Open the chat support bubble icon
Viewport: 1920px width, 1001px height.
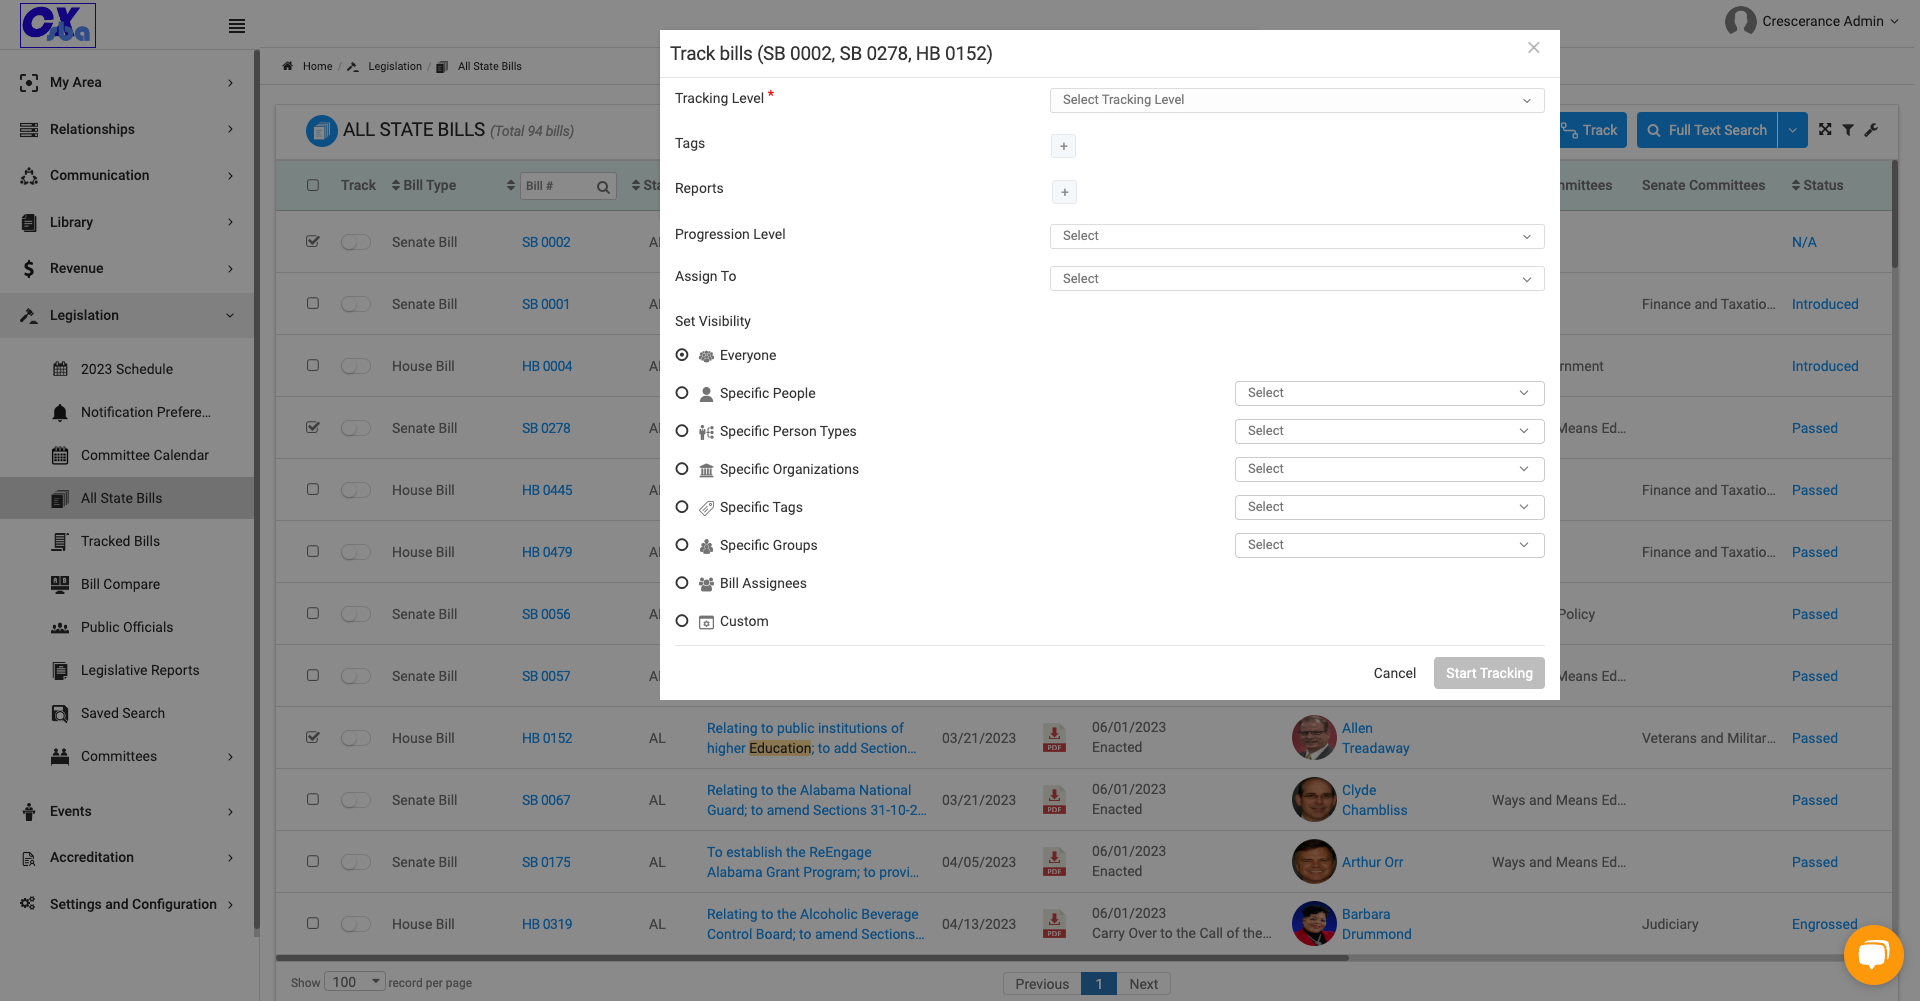coord(1873,955)
